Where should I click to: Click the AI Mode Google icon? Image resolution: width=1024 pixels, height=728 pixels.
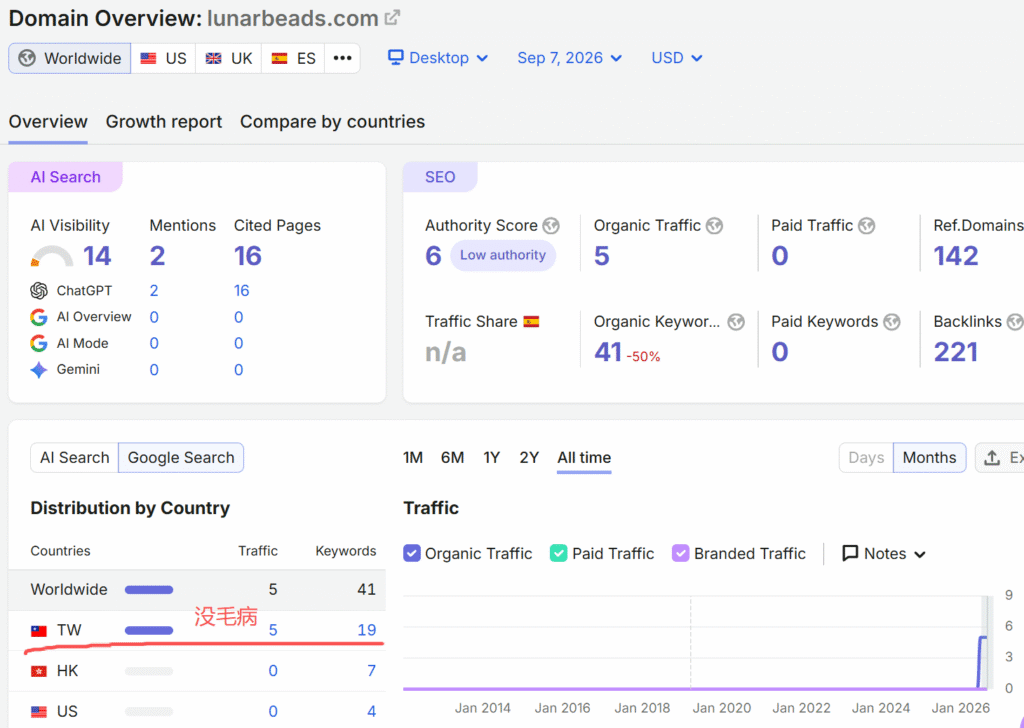[39, 343]
